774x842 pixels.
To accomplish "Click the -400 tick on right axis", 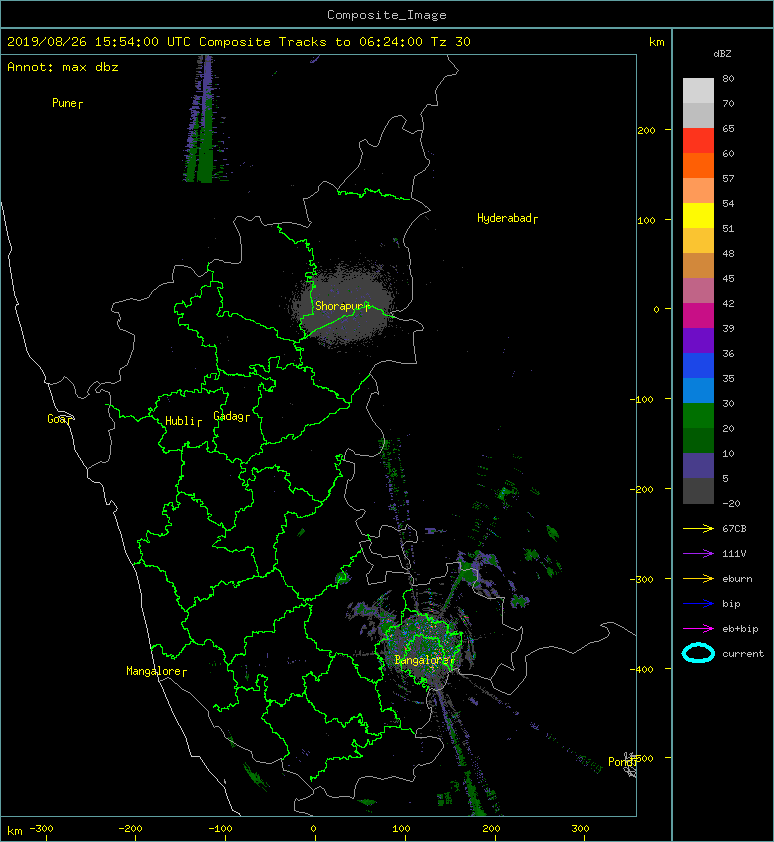I will click(642, 669).
